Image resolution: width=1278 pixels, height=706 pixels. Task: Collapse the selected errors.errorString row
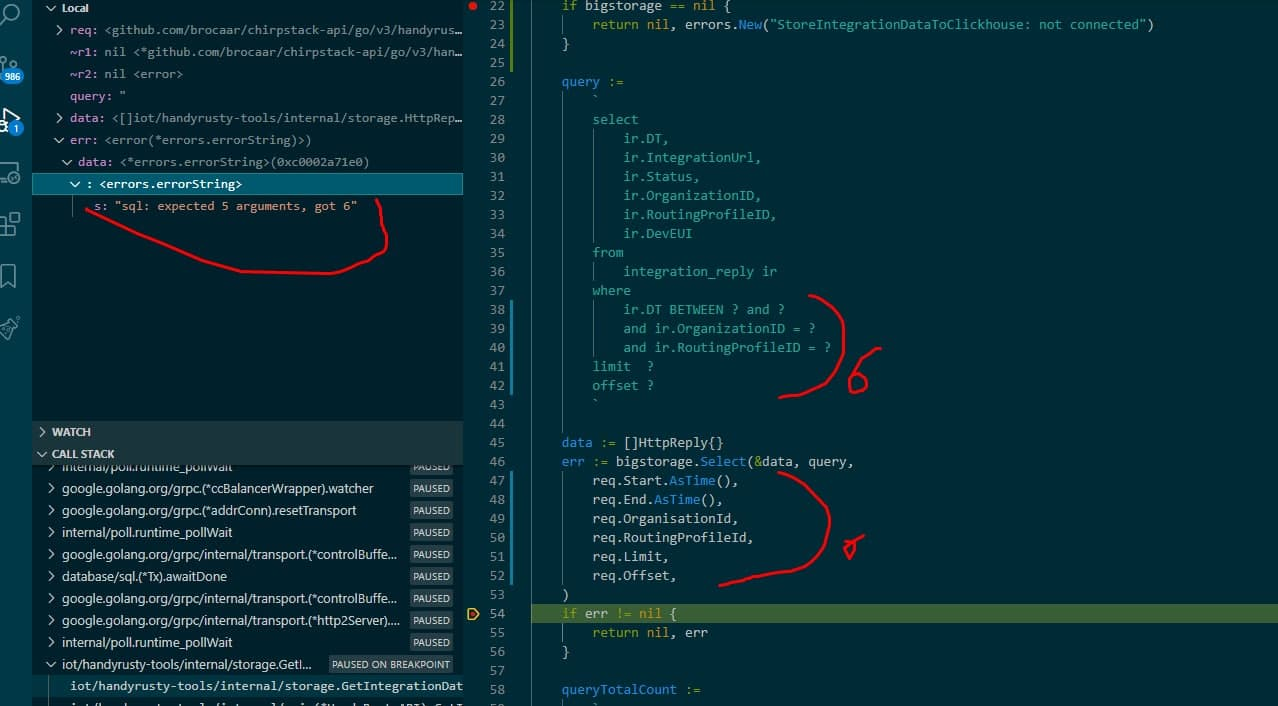[x=75, y=184]
